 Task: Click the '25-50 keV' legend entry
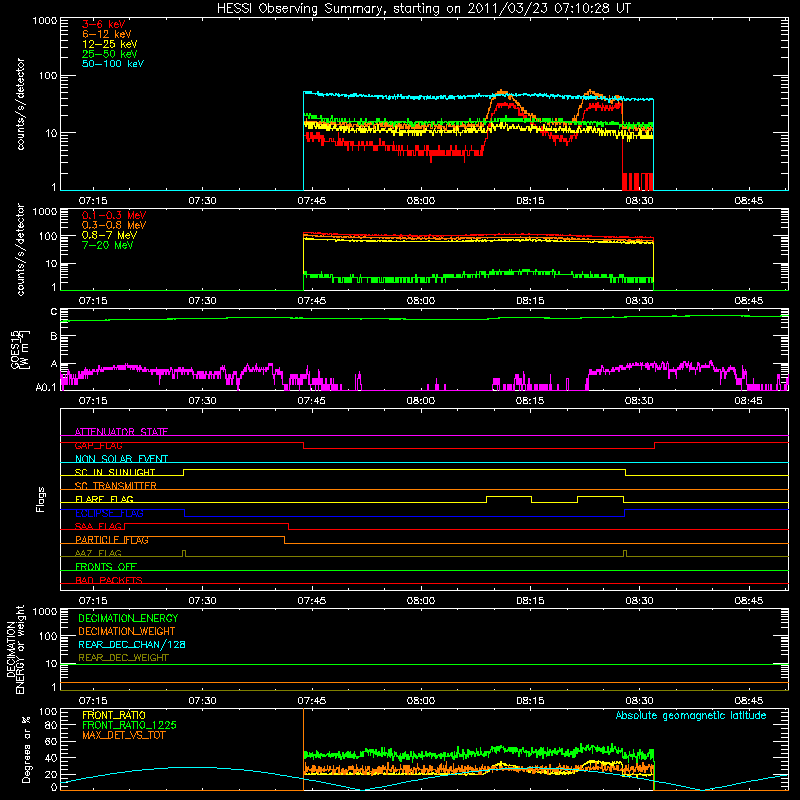point(110,54)
